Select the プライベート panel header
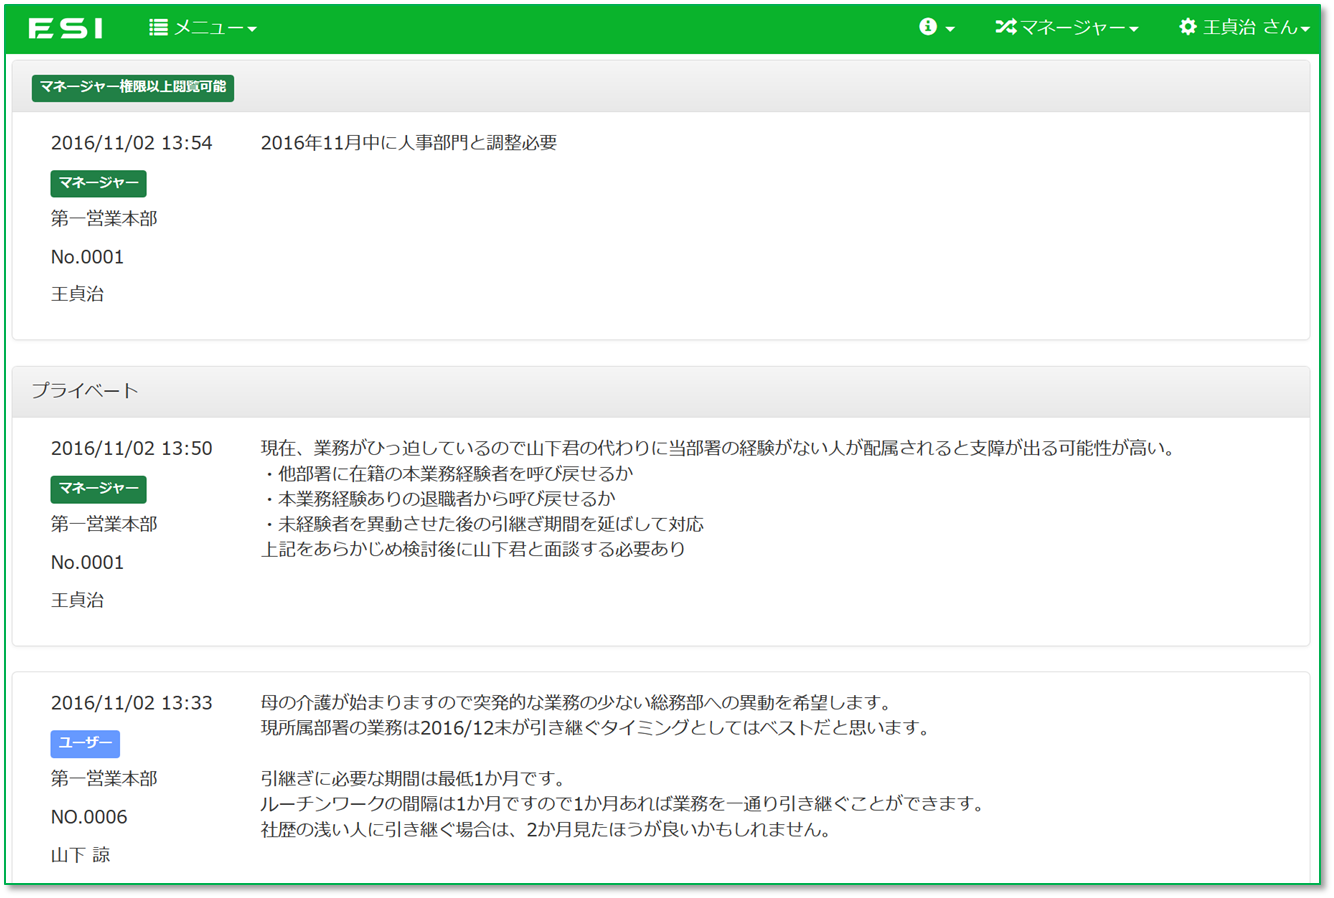This screenshot has width=1334, height=898. [661, 391]
